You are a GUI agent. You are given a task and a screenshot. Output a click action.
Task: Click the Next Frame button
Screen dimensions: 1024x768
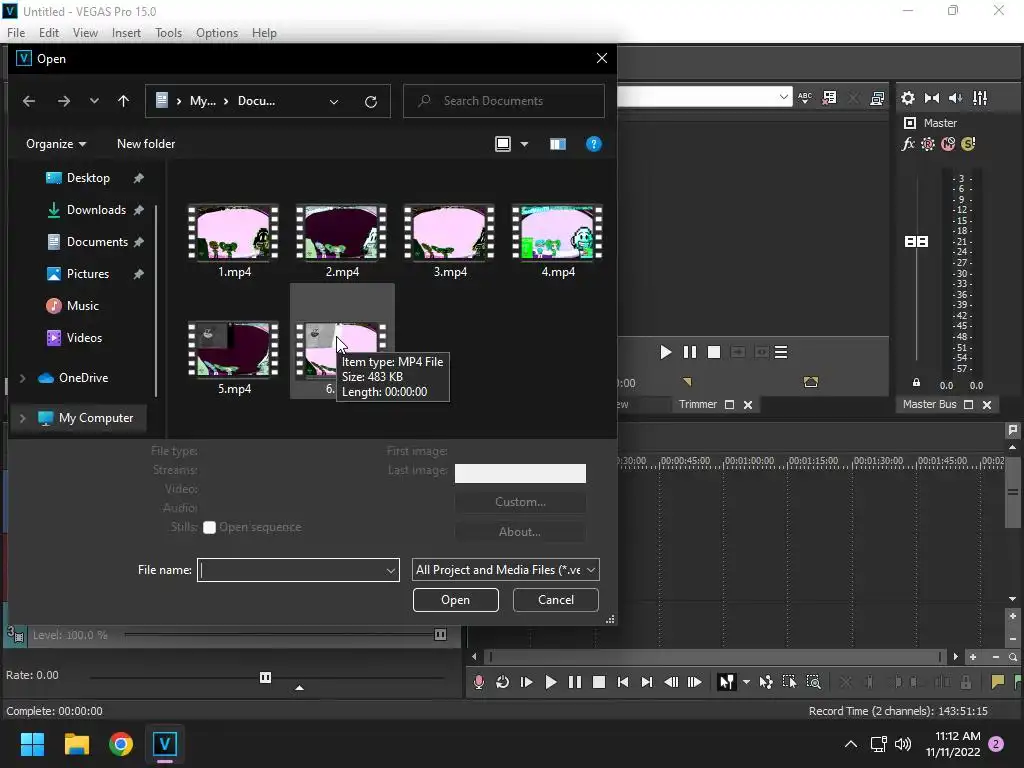tap(695, 682)
